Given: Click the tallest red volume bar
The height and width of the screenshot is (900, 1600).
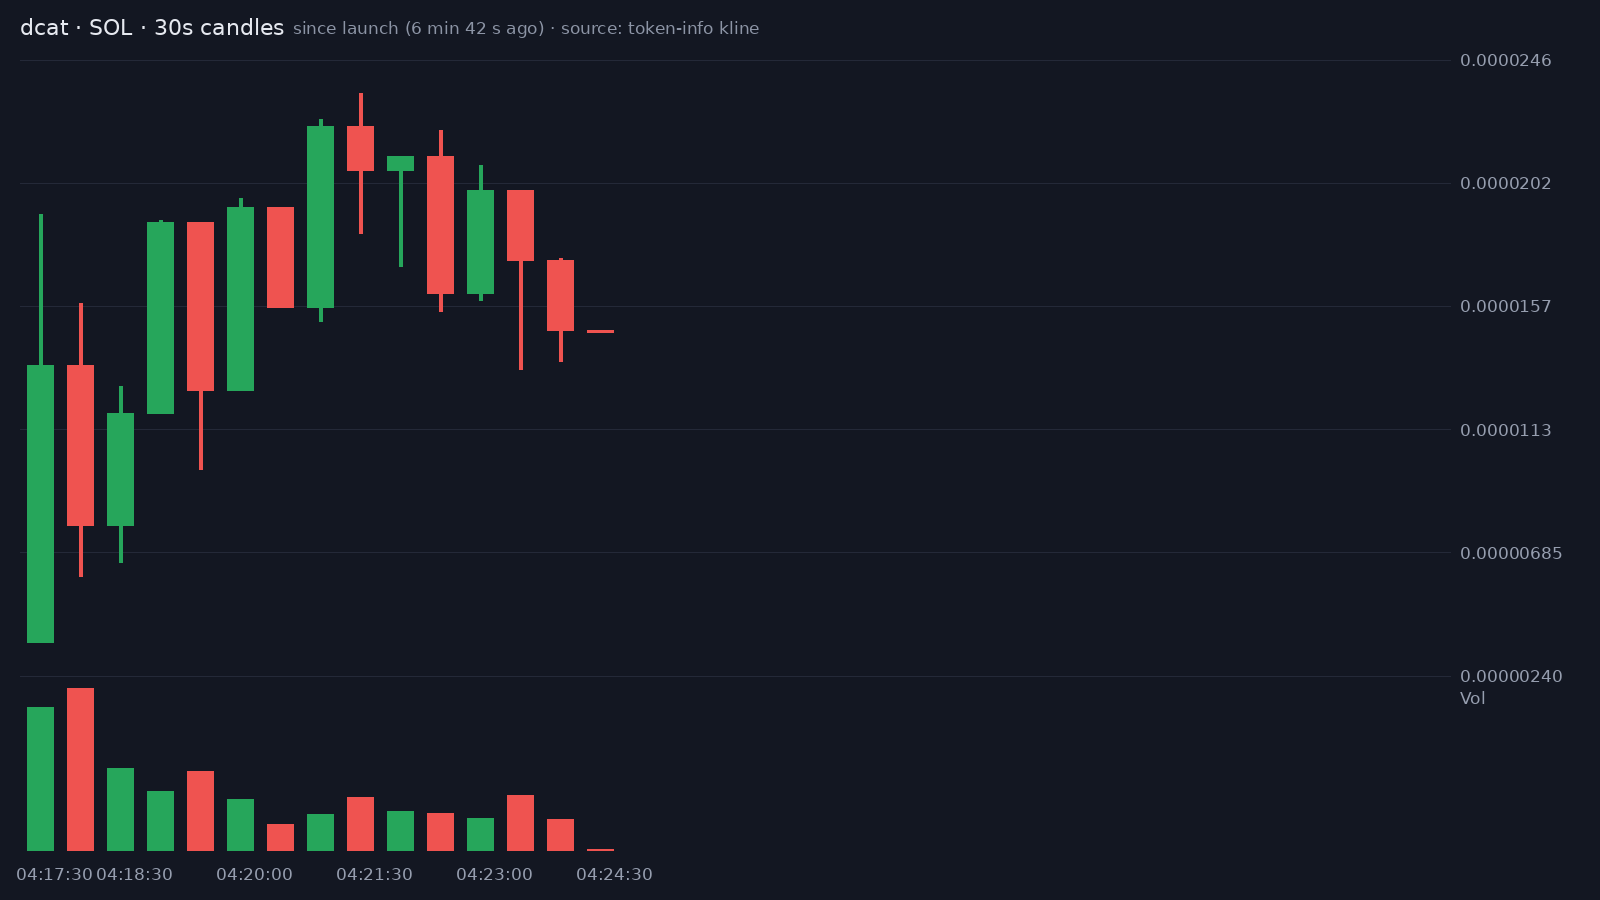Looking at the screenshot, I should [81, 769].
